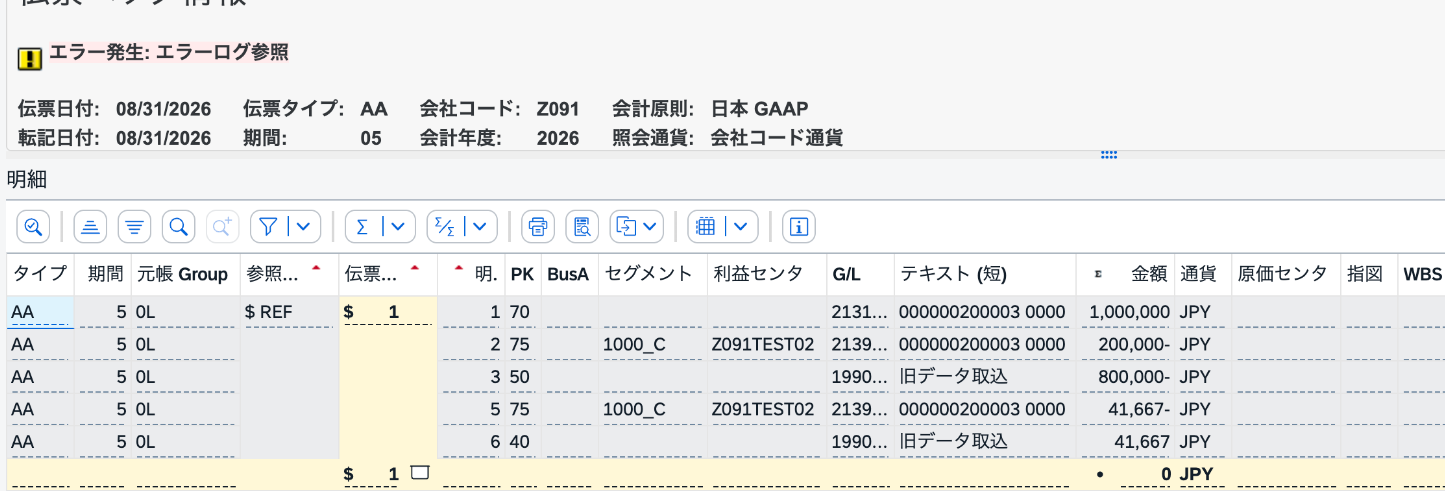Open the Print Preview icon
Screen dimensions: 1445x491
tap(582, 227)
